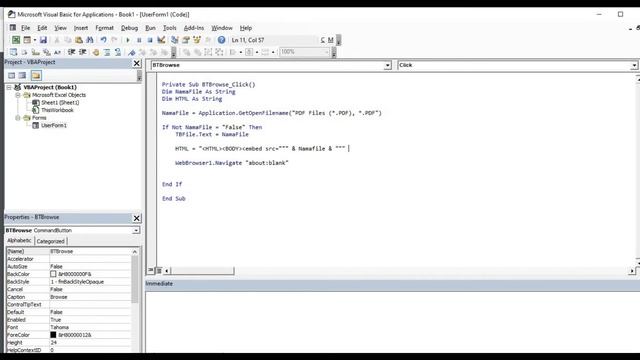Run the Sub with the play icon
The height and width of the screenshot is (360, 640).
tap(128, 40)
